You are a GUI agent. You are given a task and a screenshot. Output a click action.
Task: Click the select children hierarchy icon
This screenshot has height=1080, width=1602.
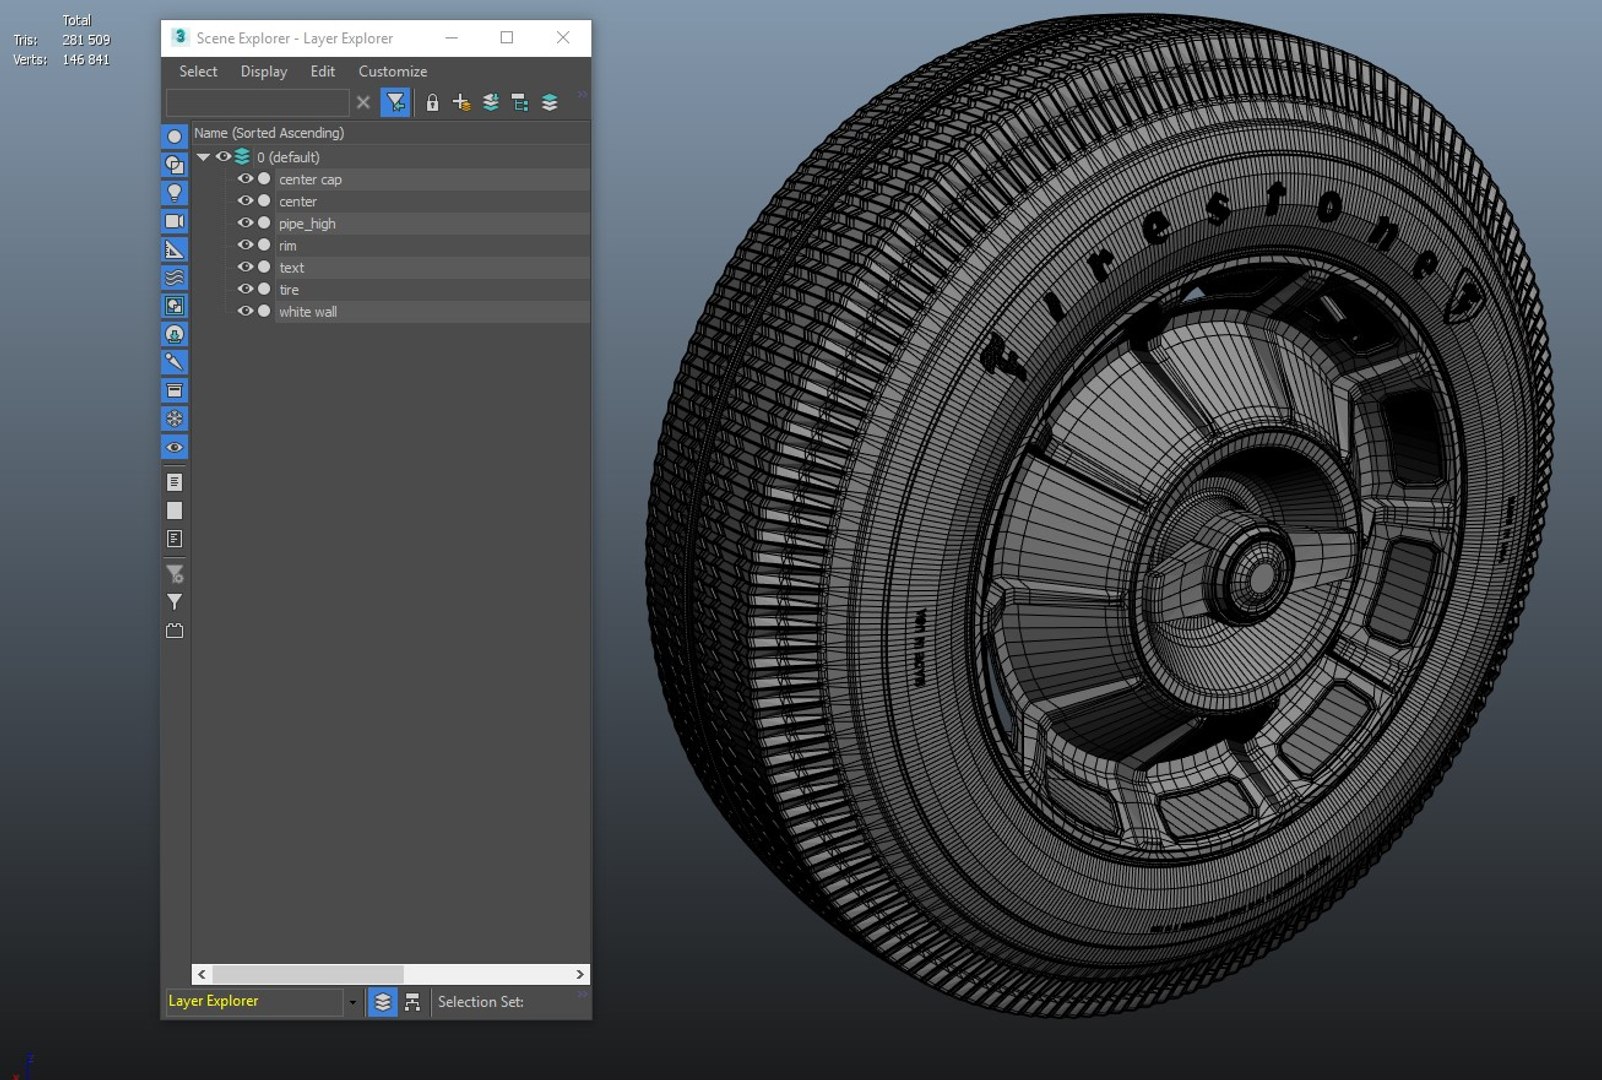520,102
